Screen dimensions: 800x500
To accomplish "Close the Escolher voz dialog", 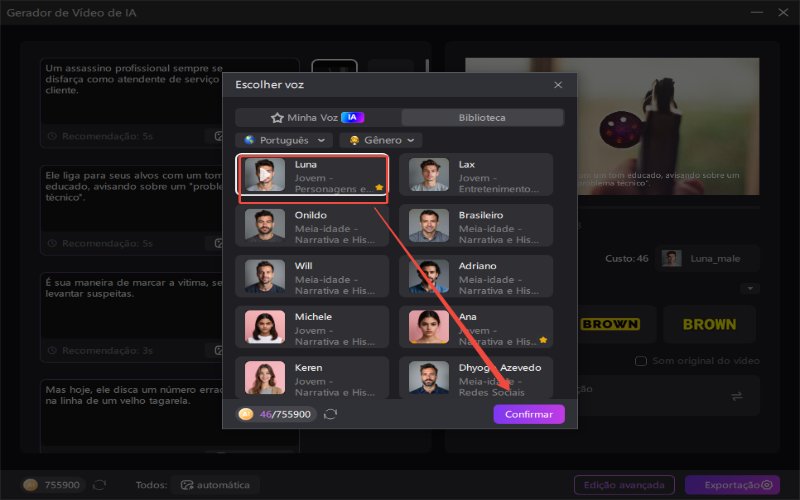I will point(558,85).
